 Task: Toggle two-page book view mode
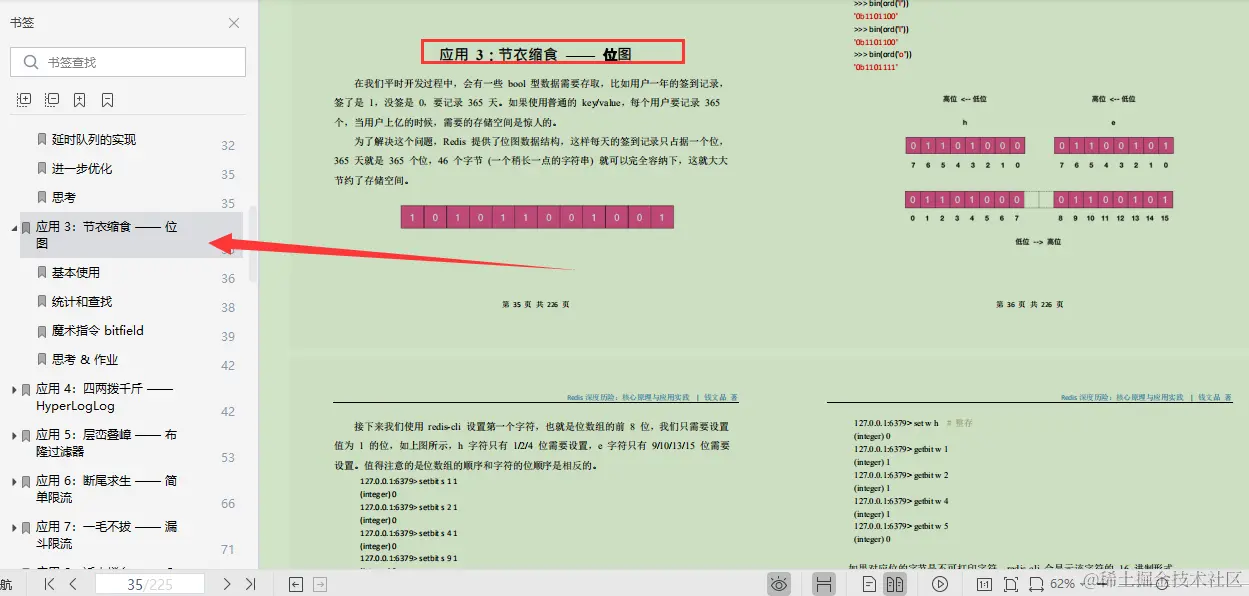tap(895, 583)
